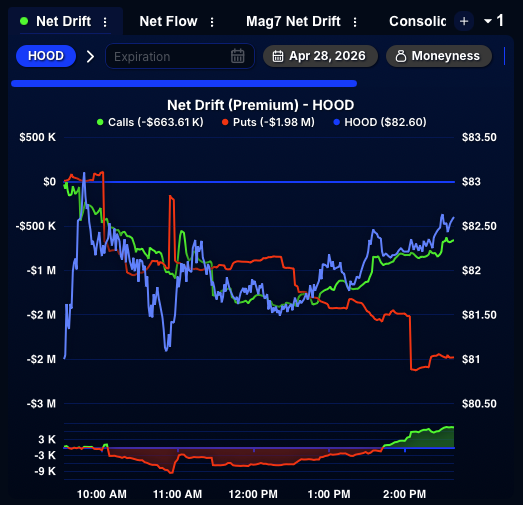Click the 1:00 PM time axis label
523x505 pixels.
coord(329,494)
